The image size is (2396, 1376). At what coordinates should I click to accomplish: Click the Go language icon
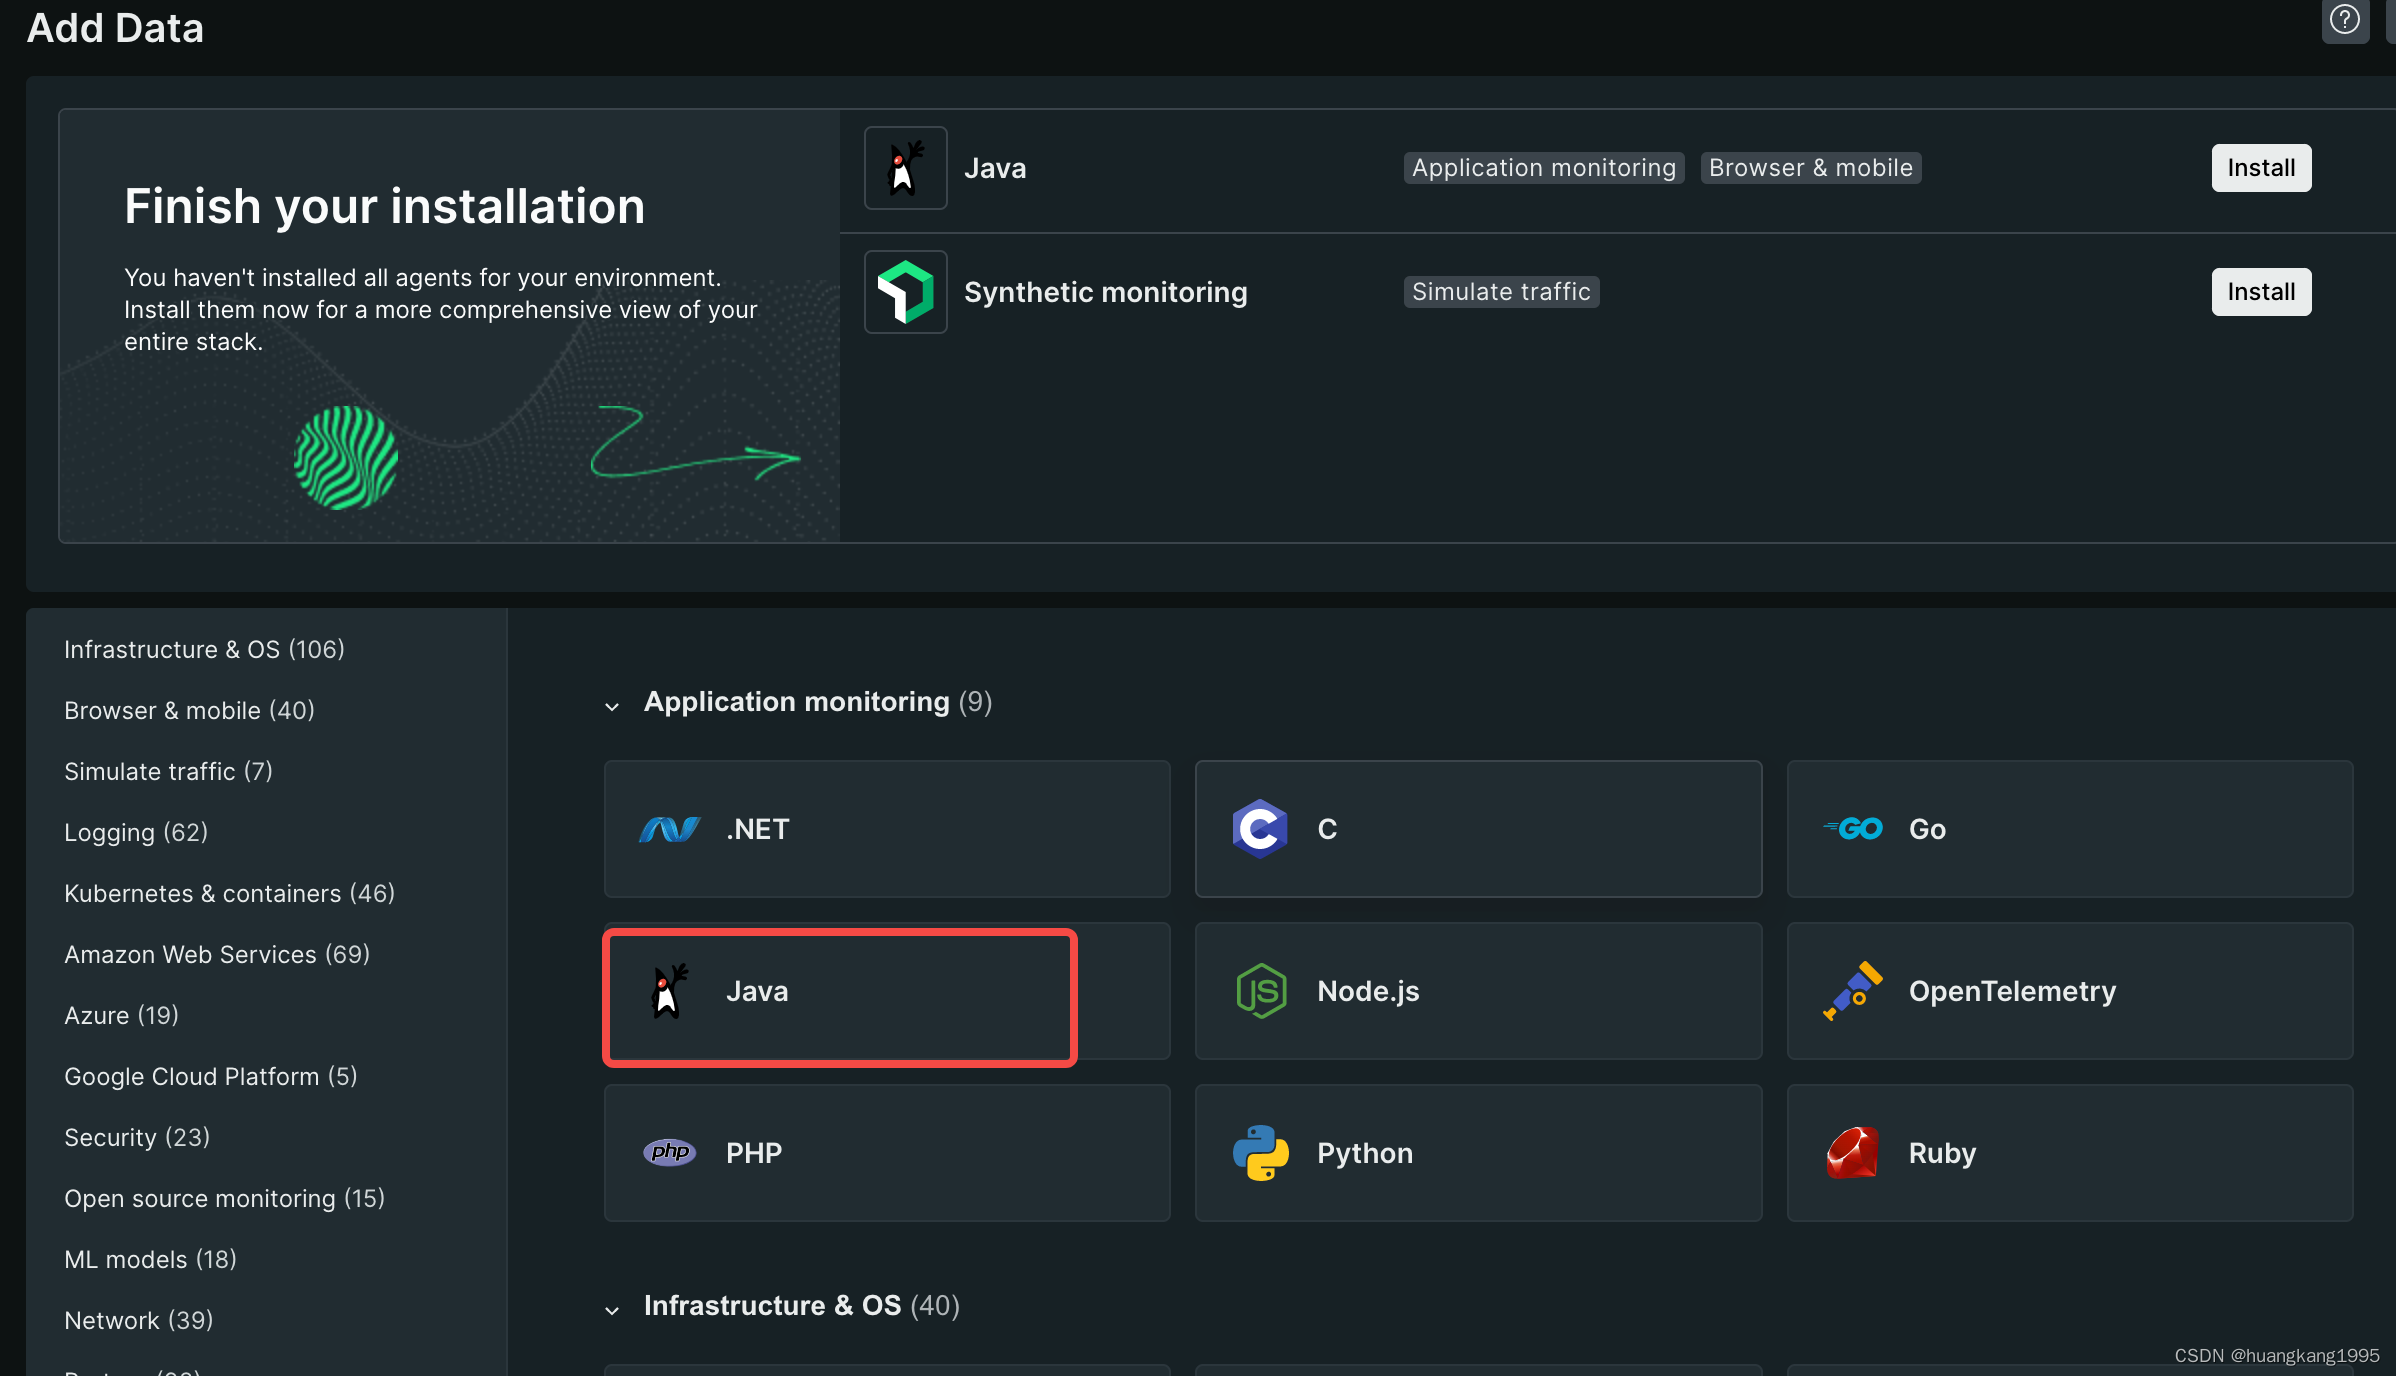pyautogui.click(x=1855, y=828)
